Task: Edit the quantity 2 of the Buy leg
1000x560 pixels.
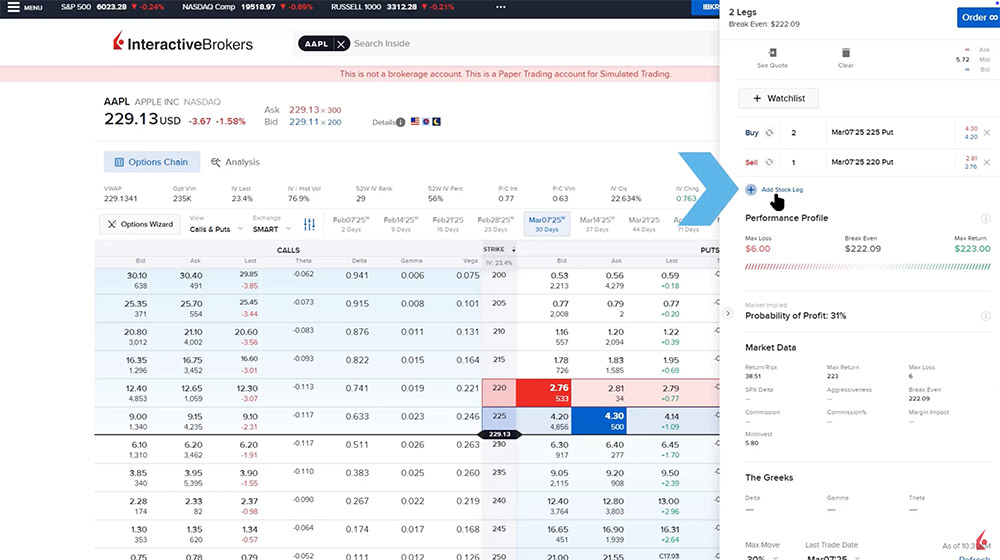Action: point(794,133)
